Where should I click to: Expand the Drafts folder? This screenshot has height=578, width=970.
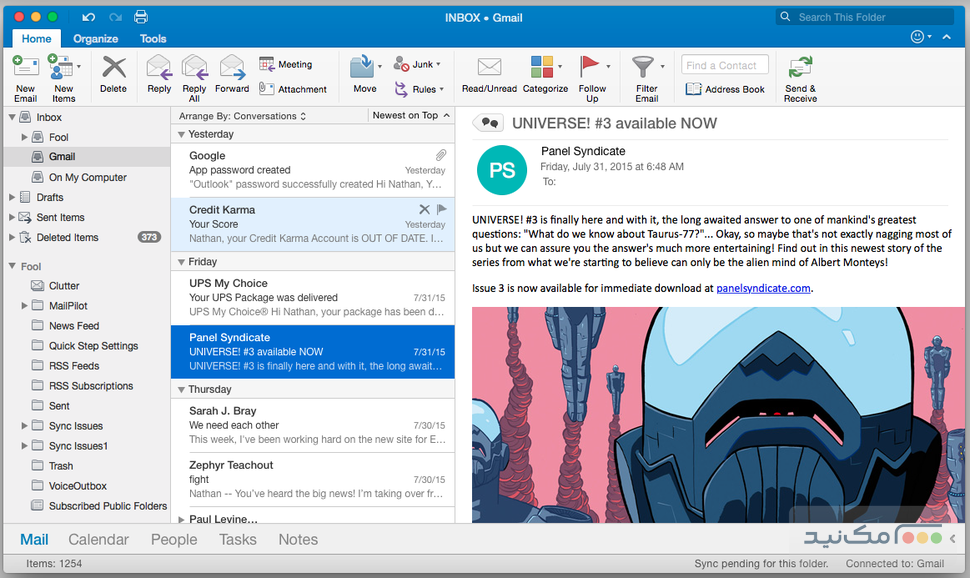coord(12,196)
